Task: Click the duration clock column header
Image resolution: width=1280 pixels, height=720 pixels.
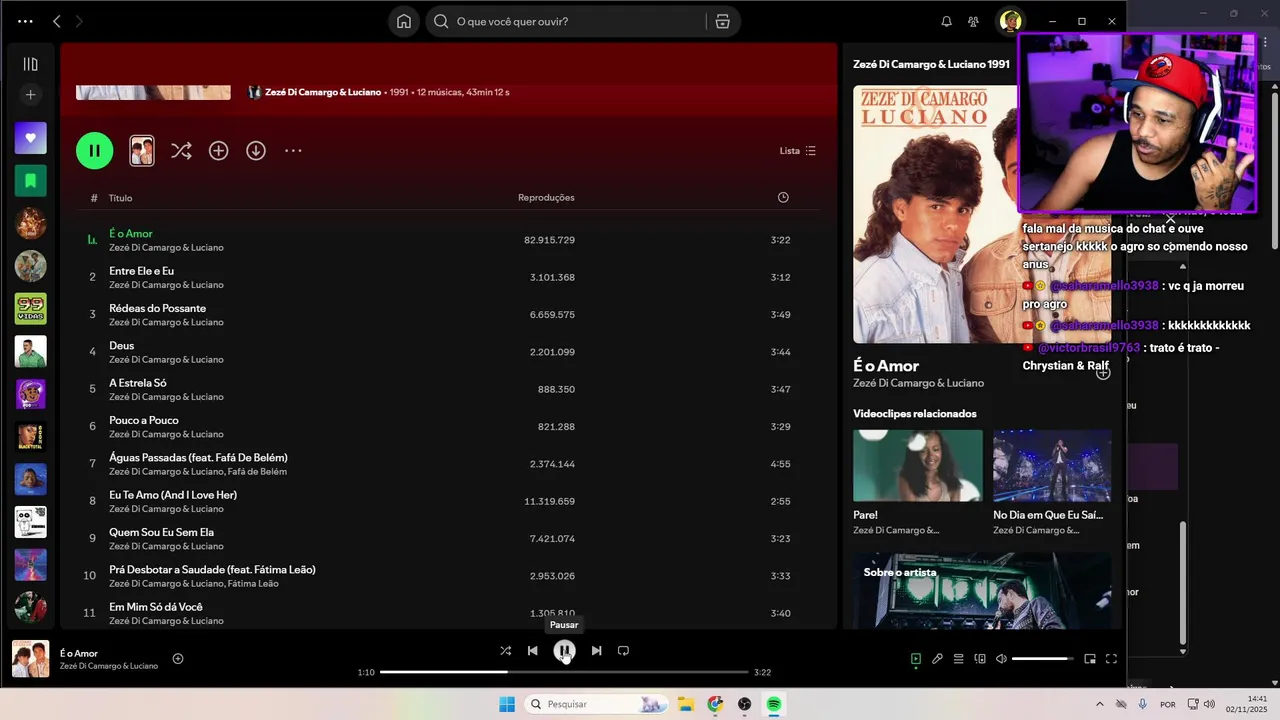Action: [x=783, y=198]
